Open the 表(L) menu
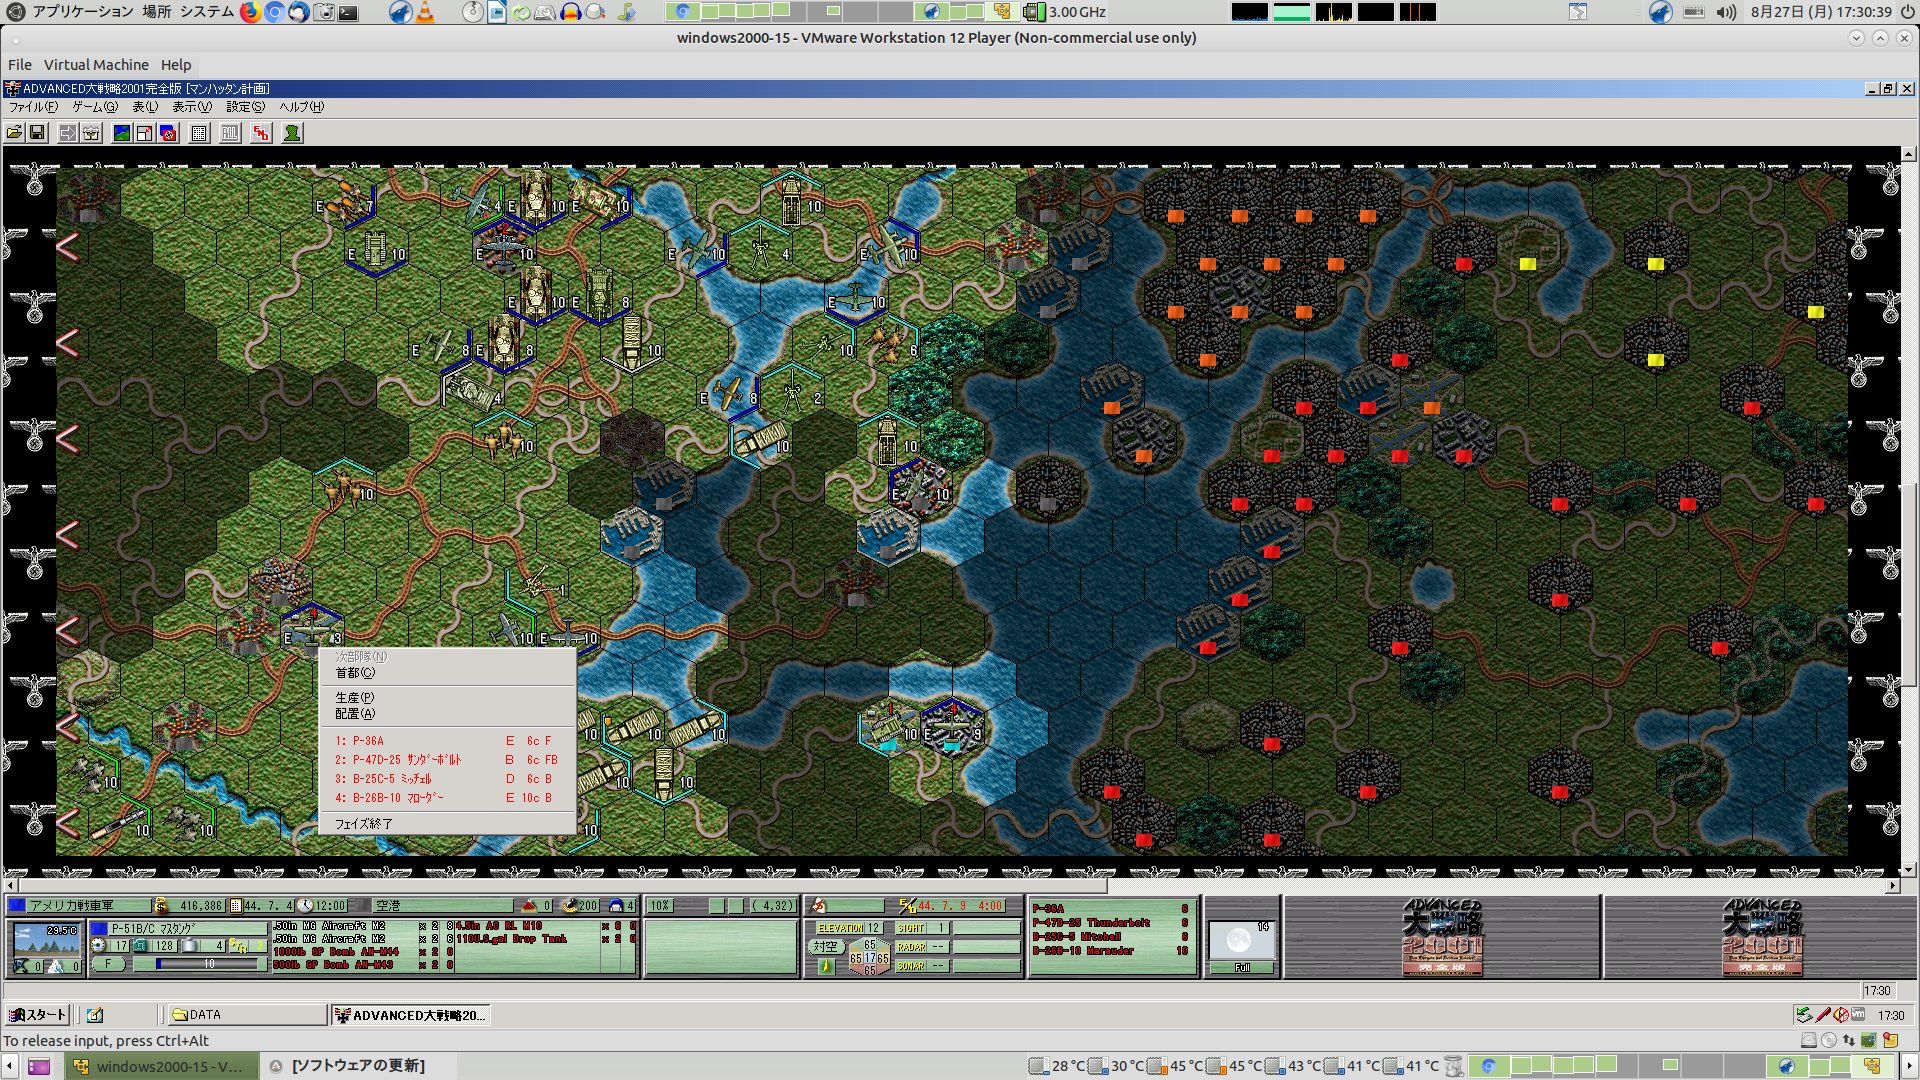Screen dimensions: 1920x1080 (145, 107)
